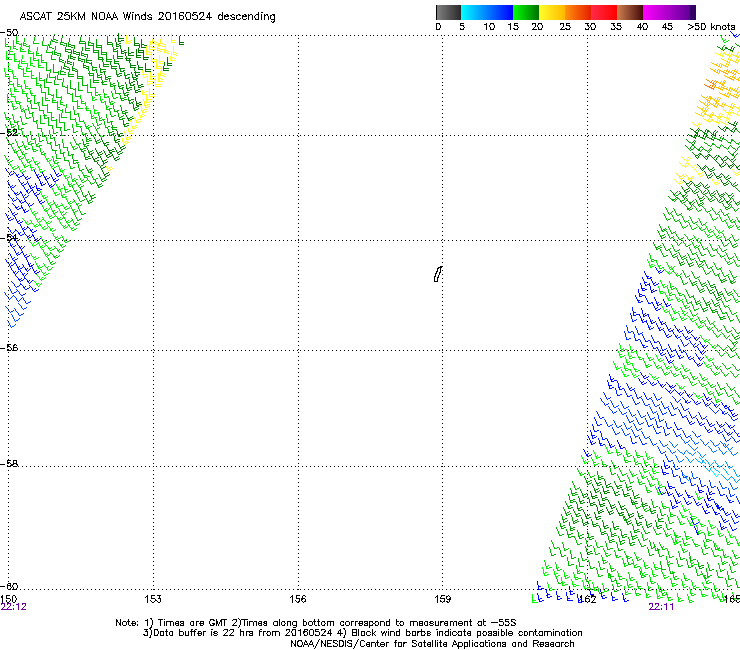Screen dimensions: 740x650
Task: Select the longitude label "156"
Action: coord(298,599)
